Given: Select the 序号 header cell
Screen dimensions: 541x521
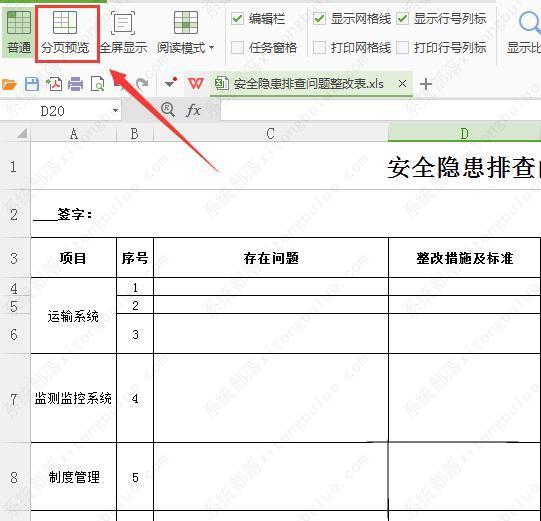Looking at the screenshot, I should point(135,257).
